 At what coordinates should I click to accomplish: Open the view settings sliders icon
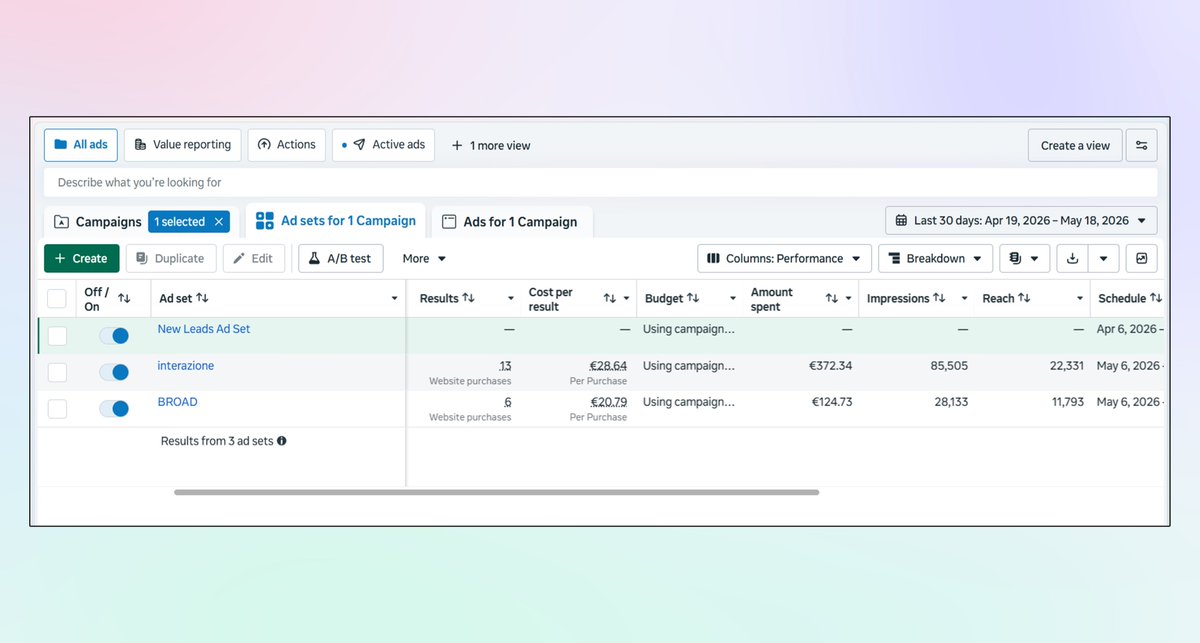[1141, 145]
